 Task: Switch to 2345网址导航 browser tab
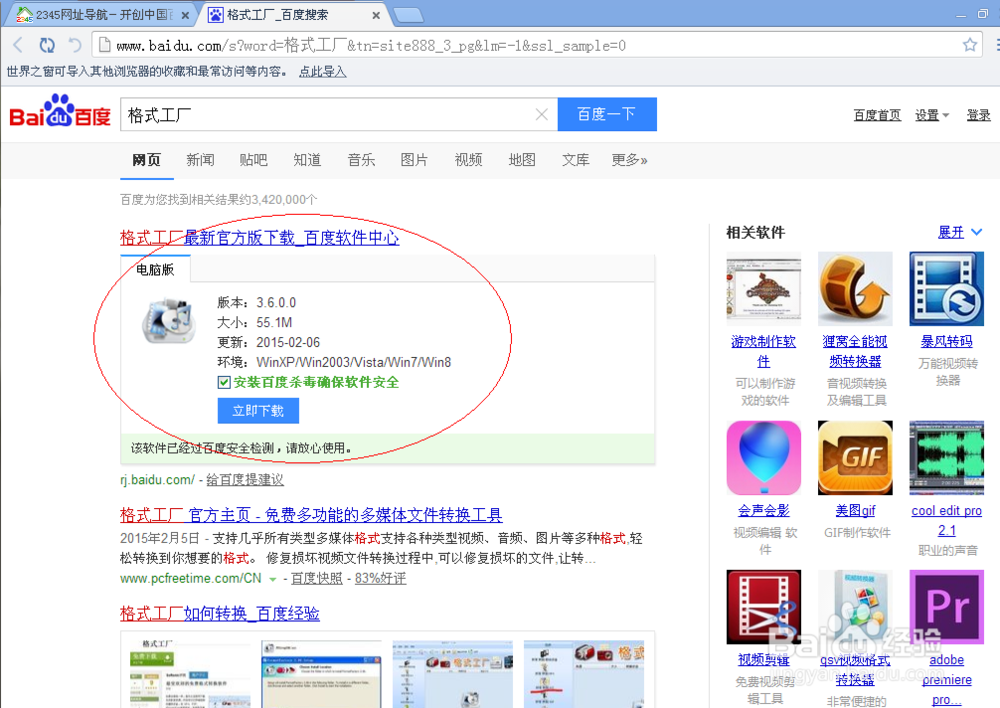[102, 15]
